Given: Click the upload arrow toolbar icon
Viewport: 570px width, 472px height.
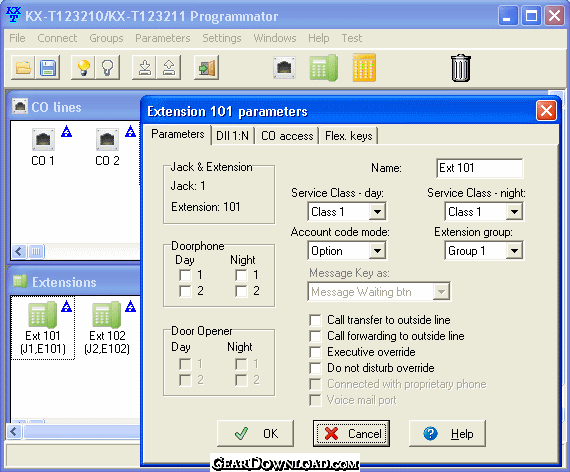Looking at the screenshot, I should pos(168,68).
